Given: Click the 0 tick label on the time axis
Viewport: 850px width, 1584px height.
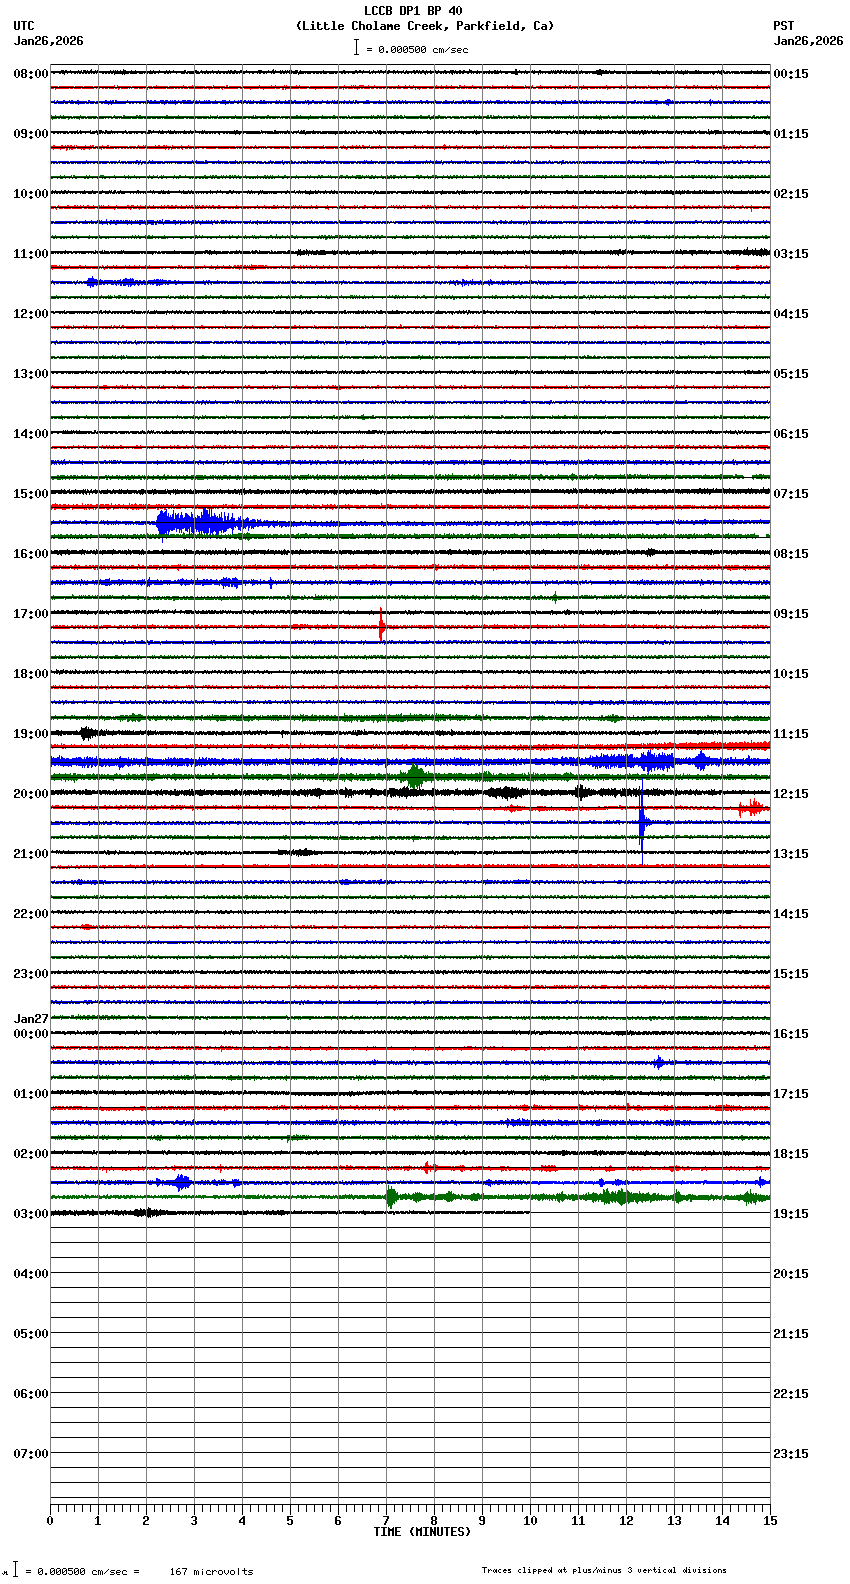Looking at the screenshot, I should (50, 1521).
